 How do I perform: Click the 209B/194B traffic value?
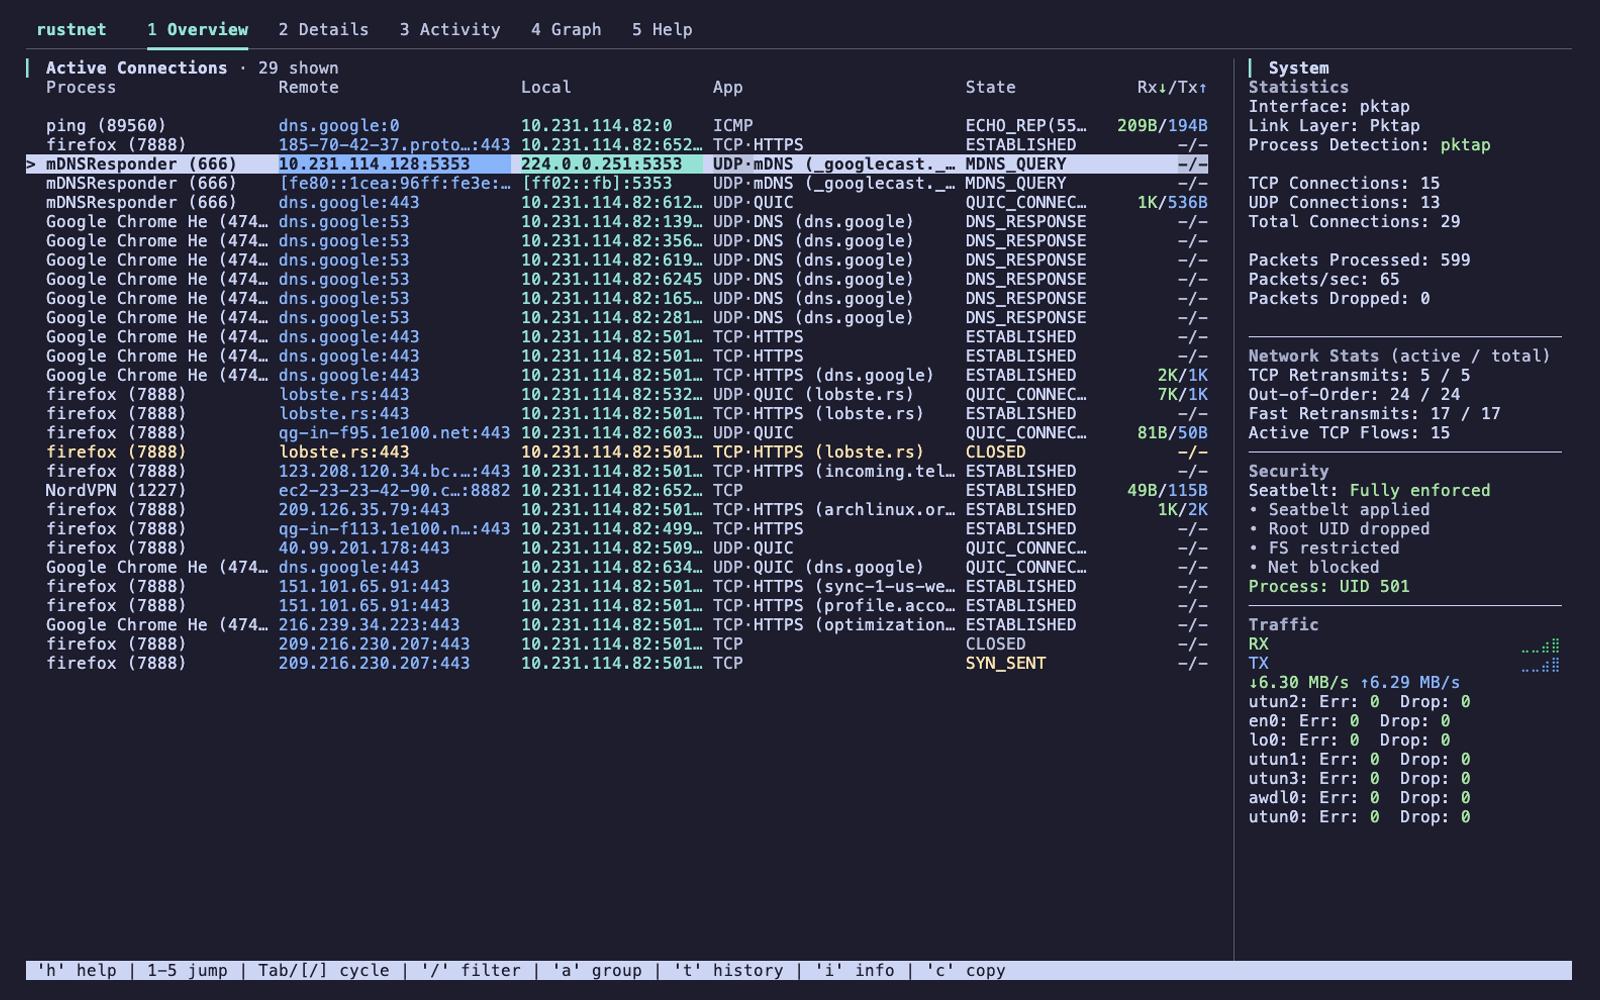1162,126
